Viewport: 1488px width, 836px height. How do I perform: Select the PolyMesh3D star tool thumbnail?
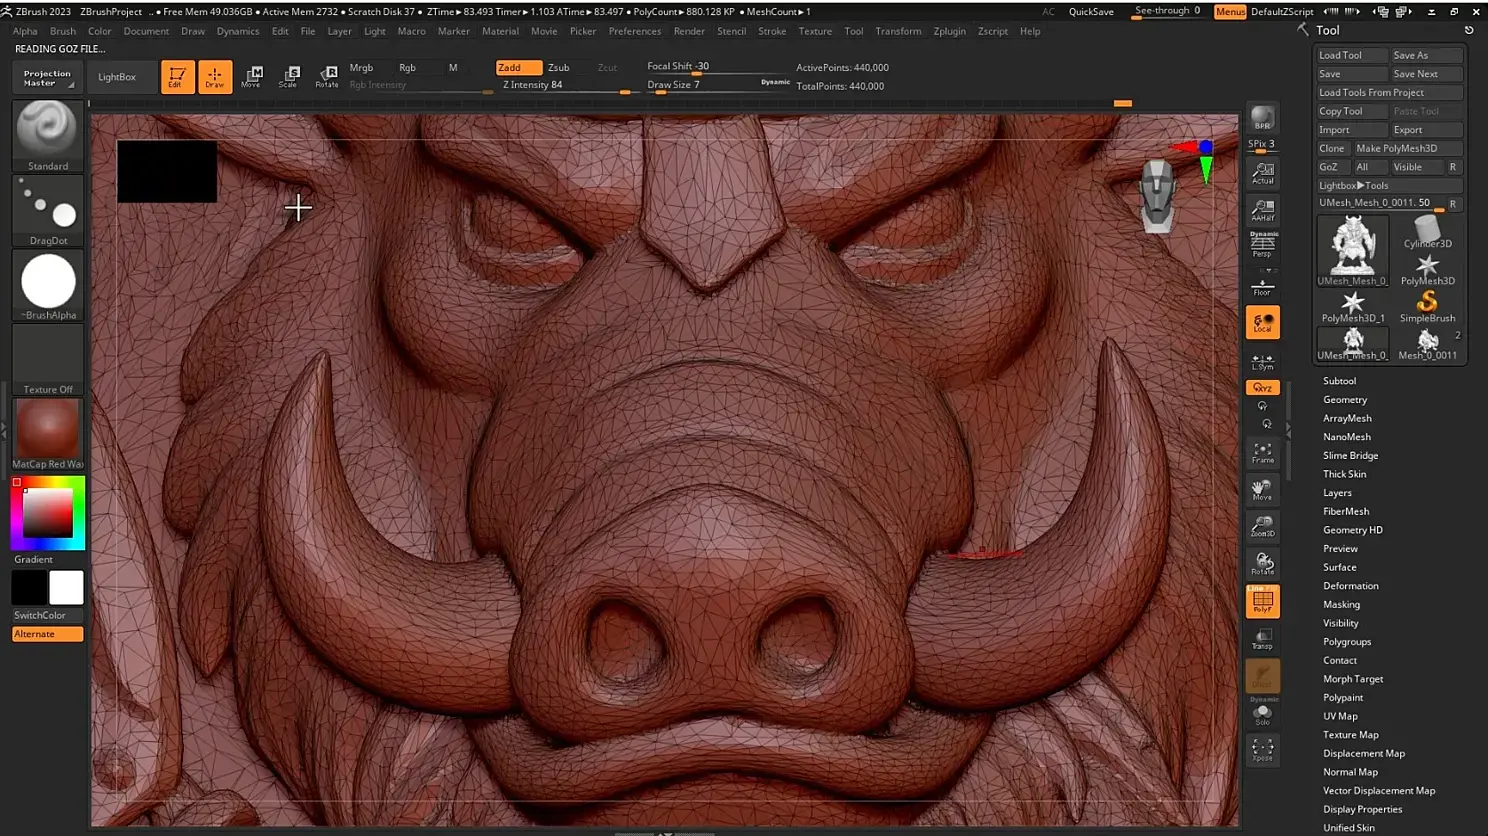1427,268
